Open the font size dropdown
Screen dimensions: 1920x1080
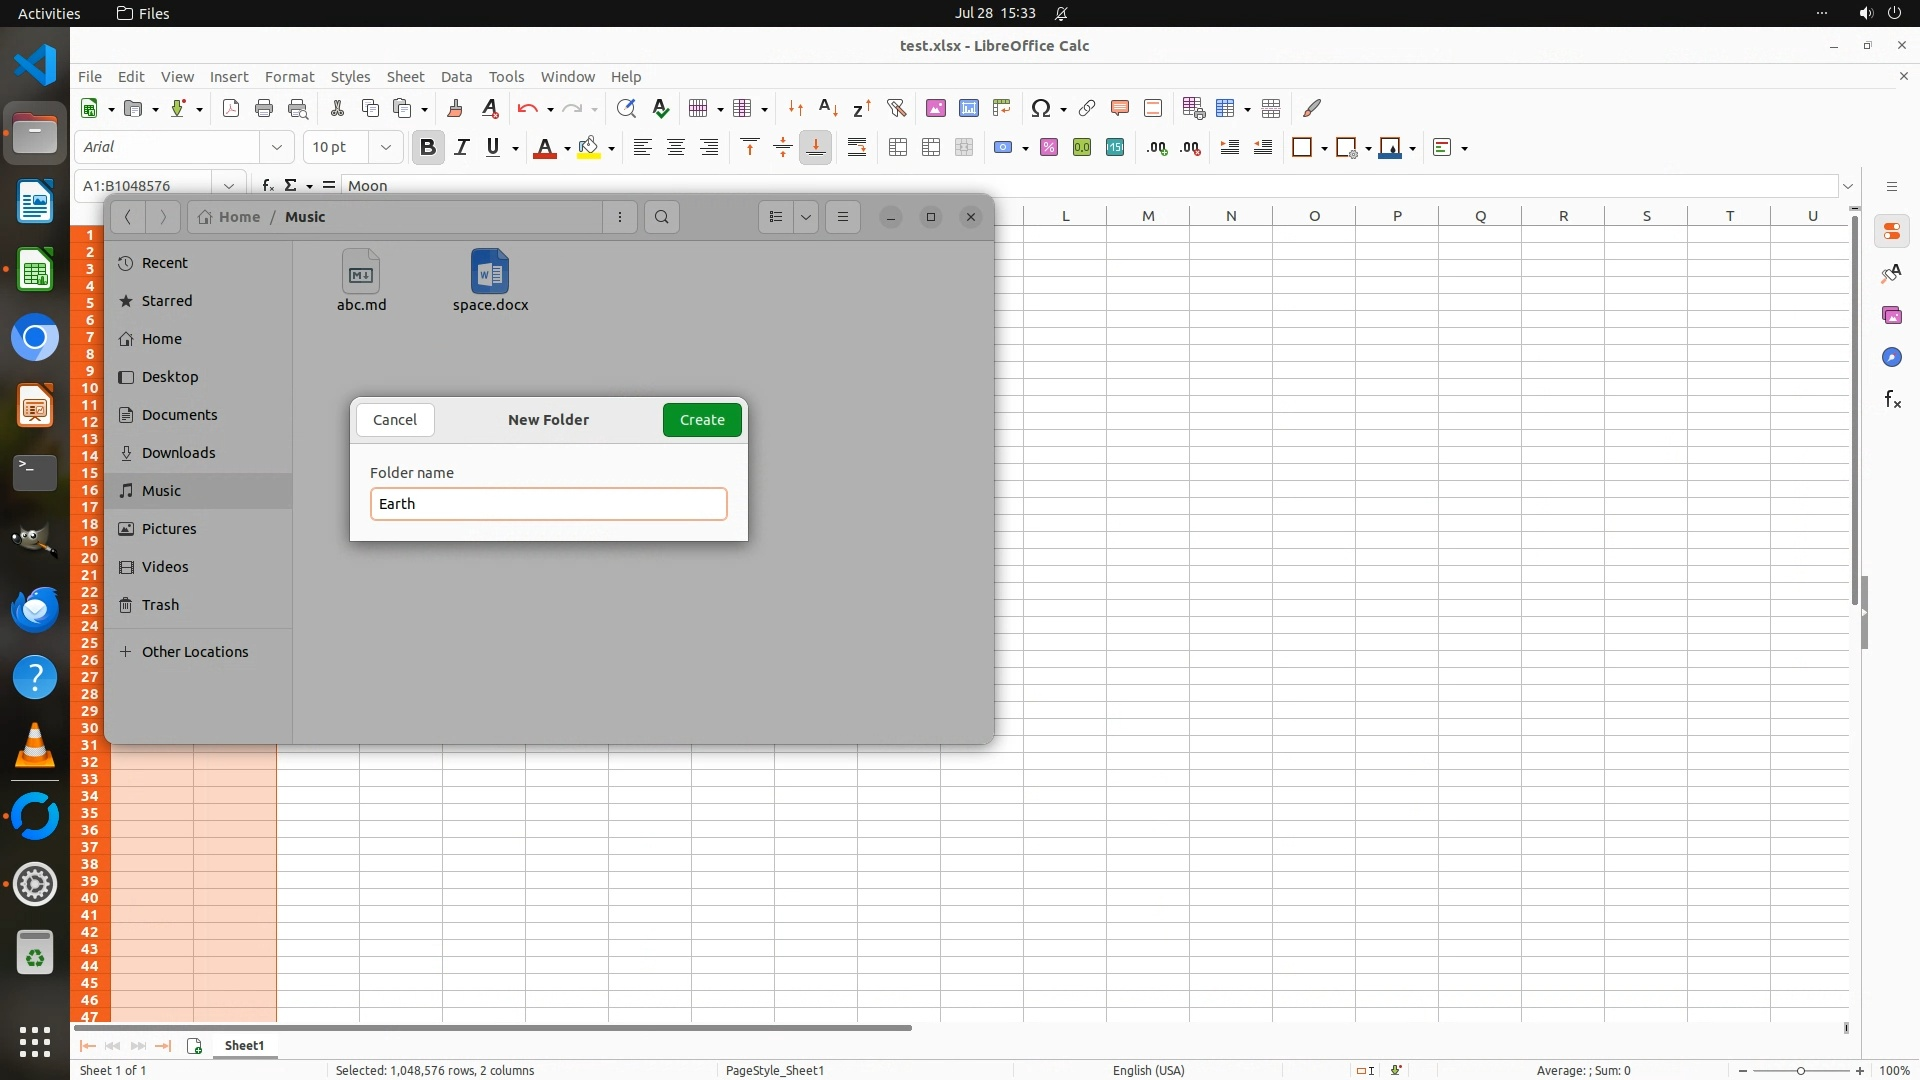click(x=385, y=148)
